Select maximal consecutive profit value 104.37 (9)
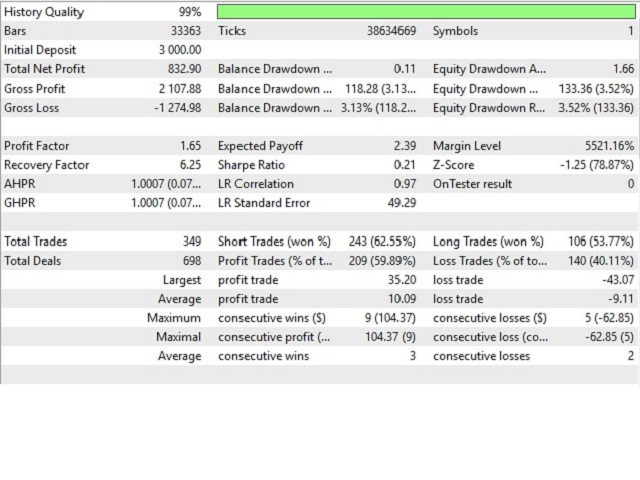The height and width of the screenshot is (480, 640). click(x=390, y=337)
